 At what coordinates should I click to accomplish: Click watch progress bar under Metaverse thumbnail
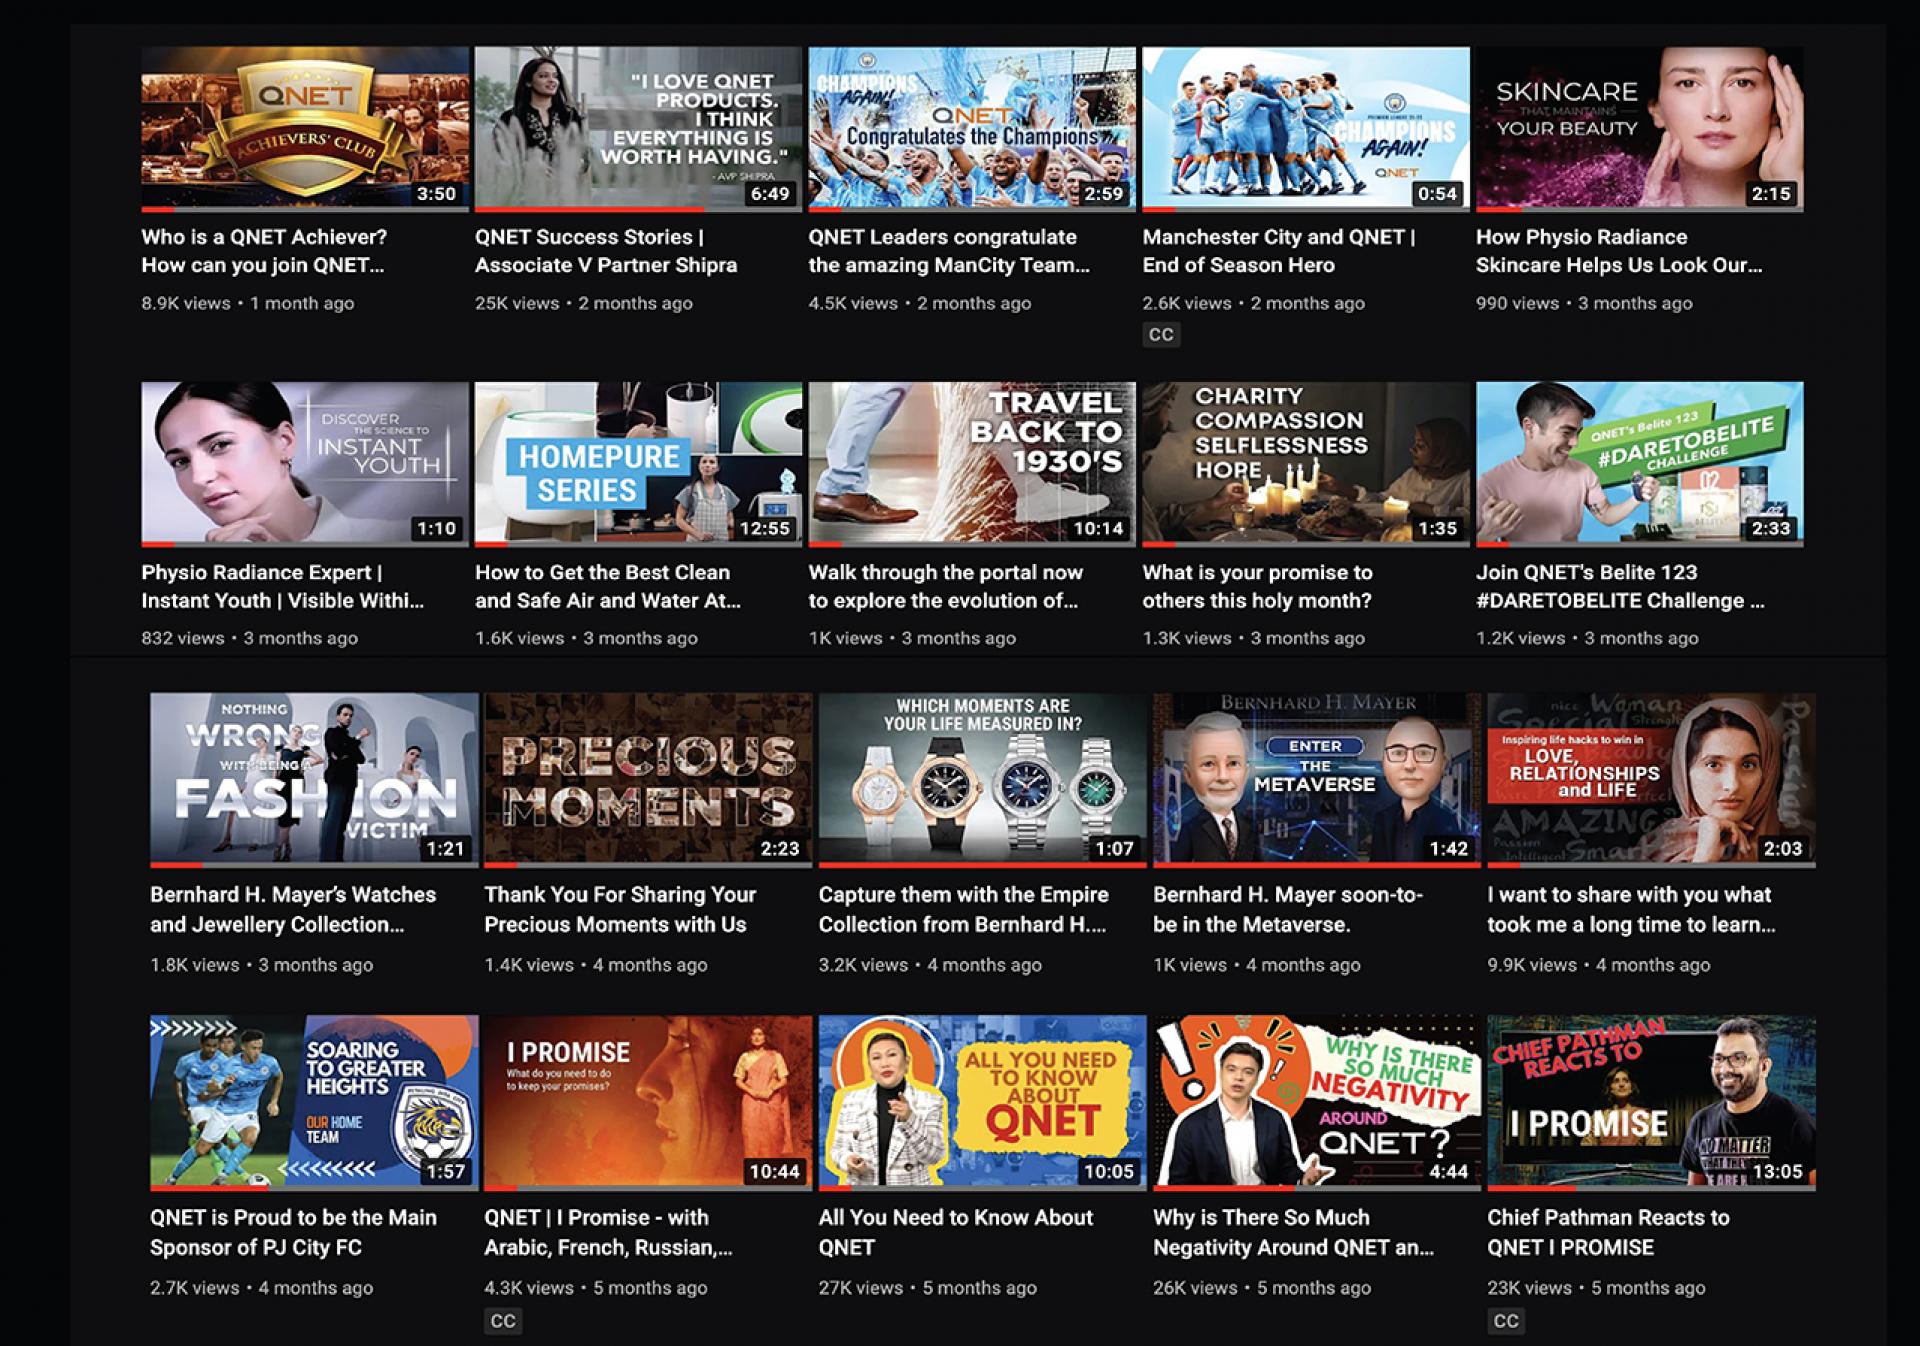pos(1316,865)
